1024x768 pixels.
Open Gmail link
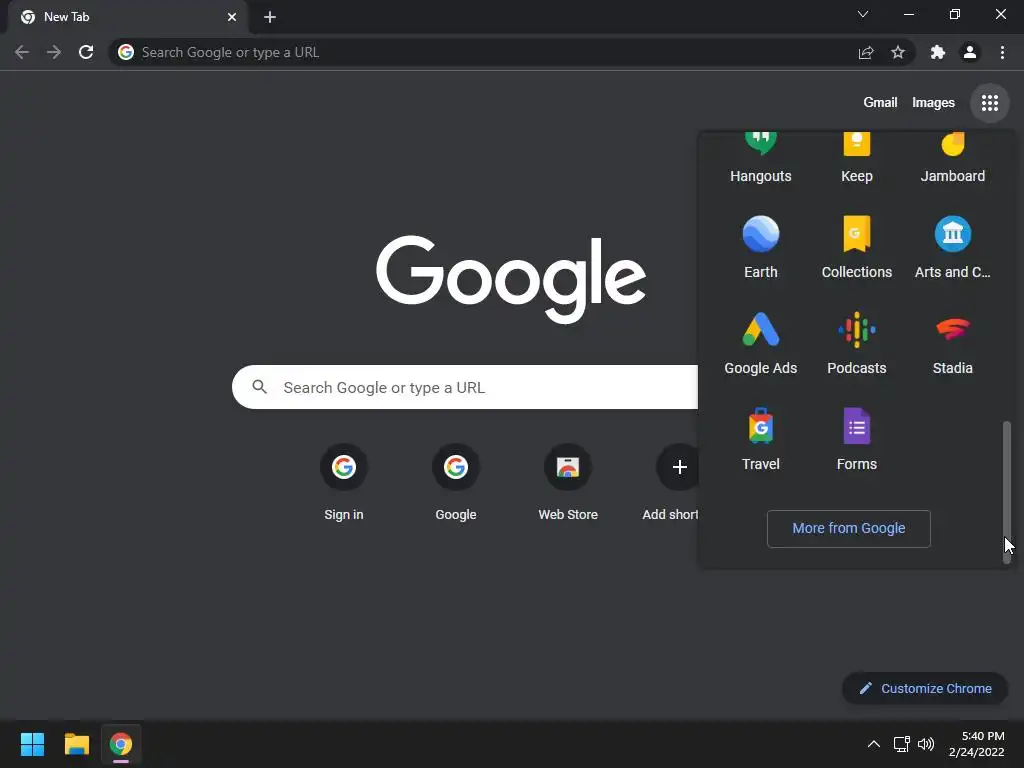pos(880,103)
